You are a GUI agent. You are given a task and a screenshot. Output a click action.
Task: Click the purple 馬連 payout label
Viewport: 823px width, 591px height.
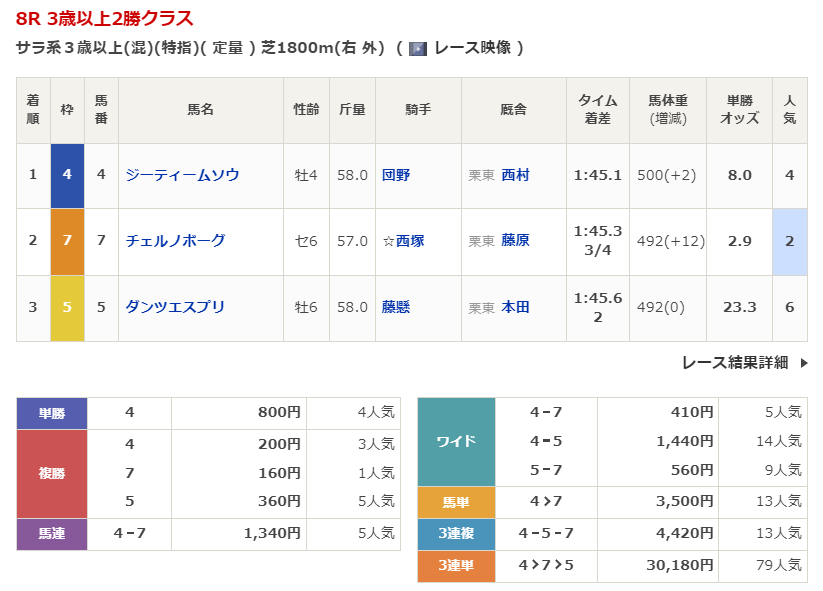(52, 534)
